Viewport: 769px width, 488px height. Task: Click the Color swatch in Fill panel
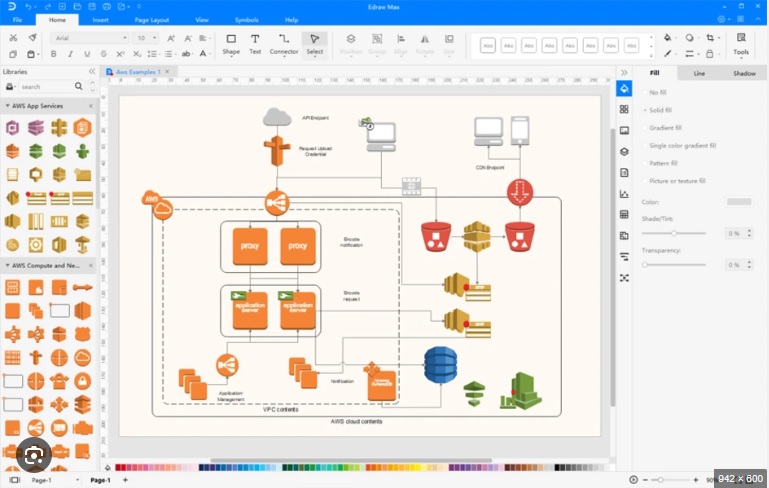[739, 202]
